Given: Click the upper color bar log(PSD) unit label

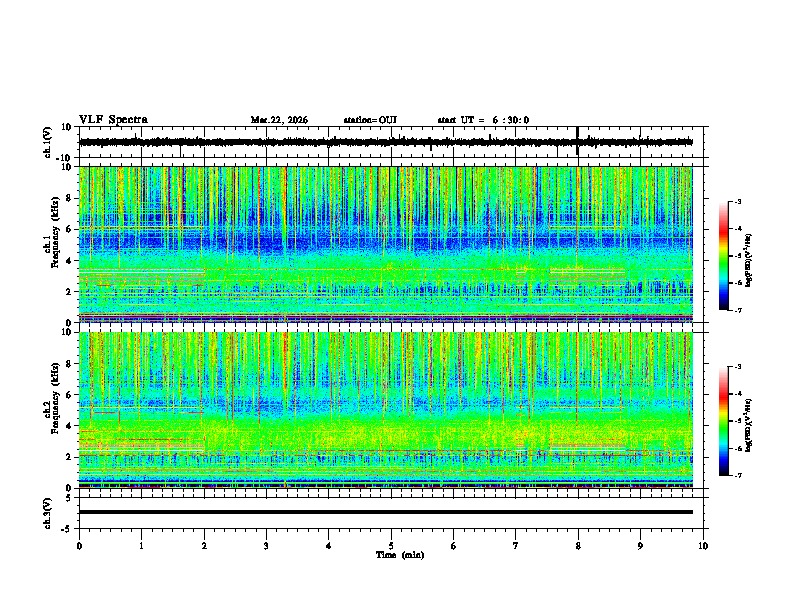Looking at the screenshot, I should click(749, 261).
